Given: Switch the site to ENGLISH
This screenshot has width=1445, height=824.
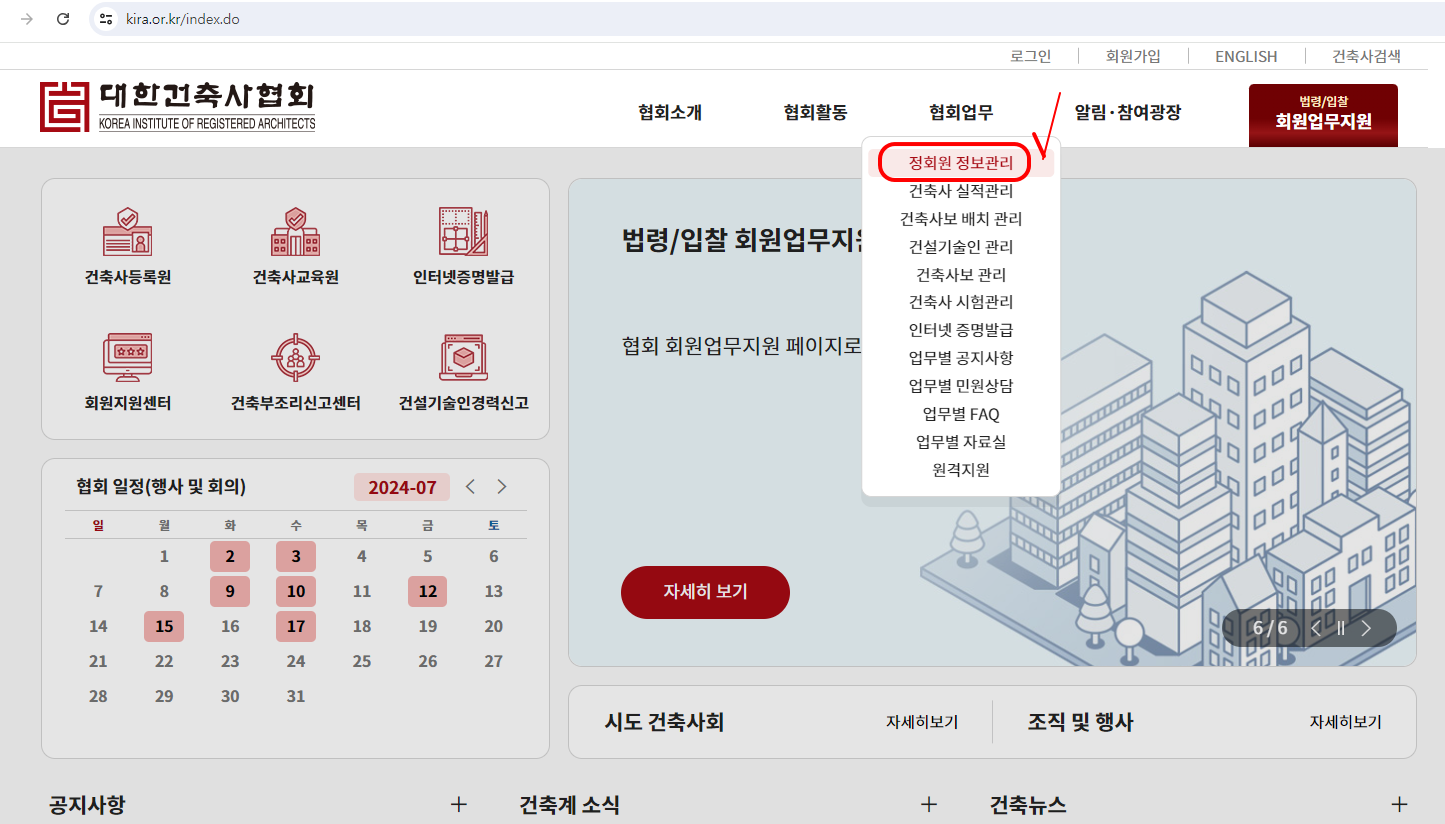Looking at the screenshot, I should point(1245,56).
